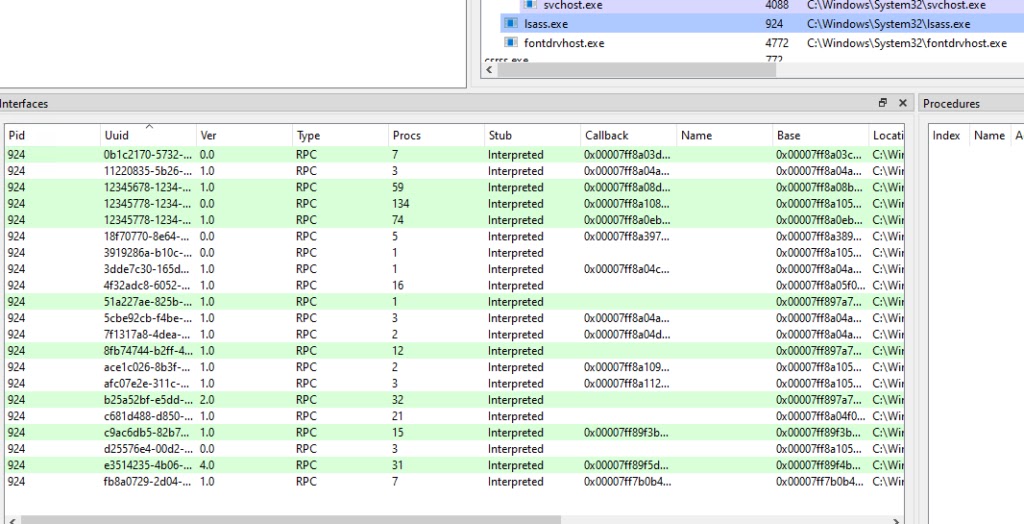This screenshot has width=1024, height=524.
Task: Select interface ace1c026-8b3f row
Action: pyautogui.click(x=455, y=367)
